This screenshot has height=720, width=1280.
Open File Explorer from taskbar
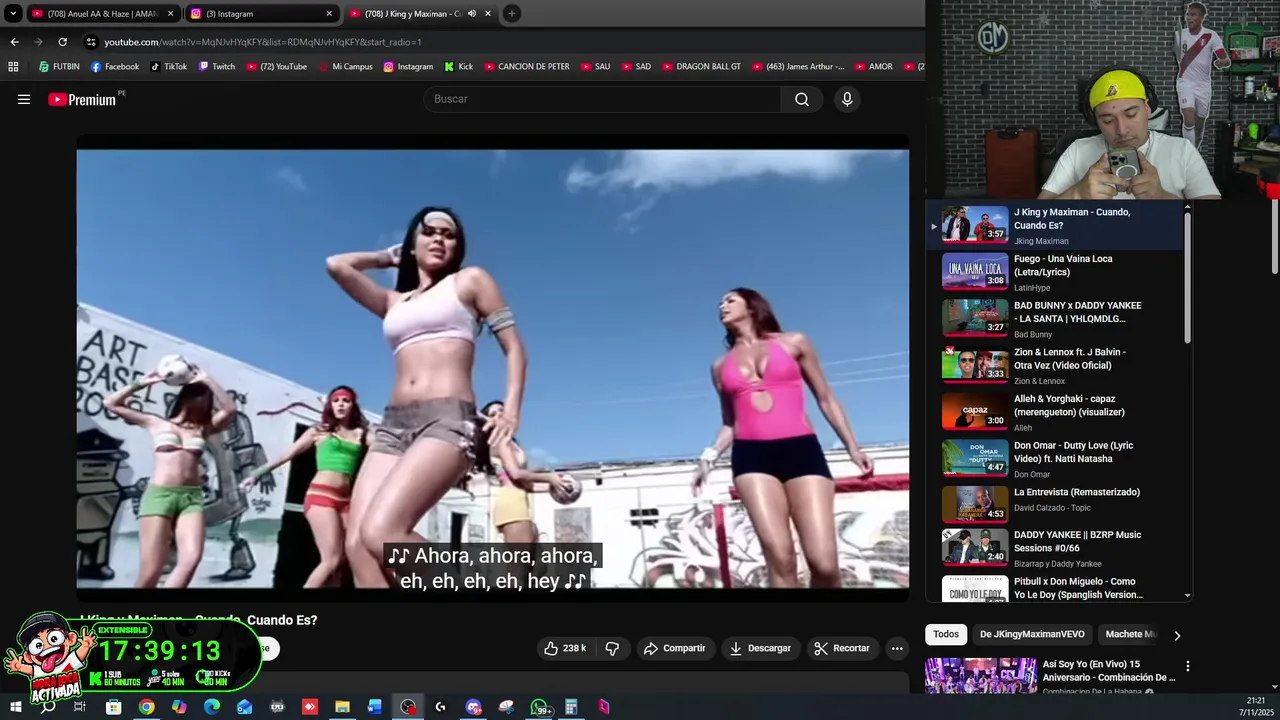pos(342,707)
